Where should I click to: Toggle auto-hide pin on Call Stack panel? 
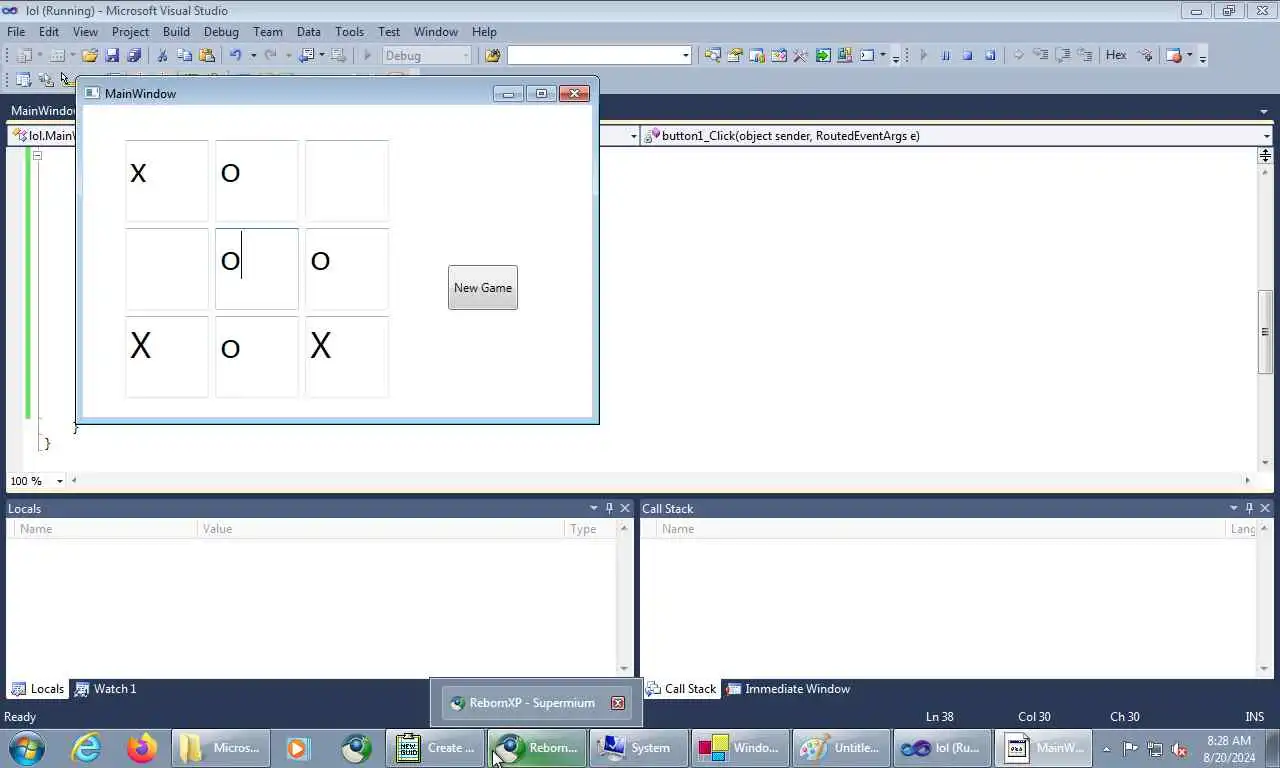tap(1249, 508)
